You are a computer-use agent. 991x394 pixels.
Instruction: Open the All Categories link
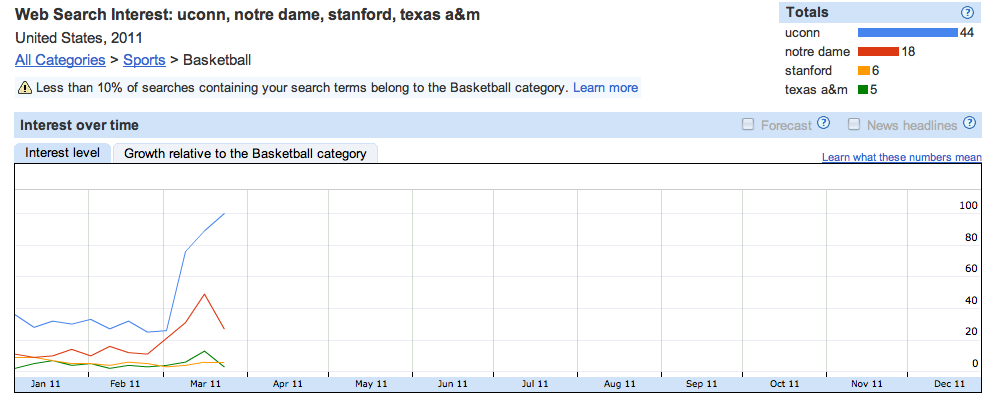click(x=60, y=60)
